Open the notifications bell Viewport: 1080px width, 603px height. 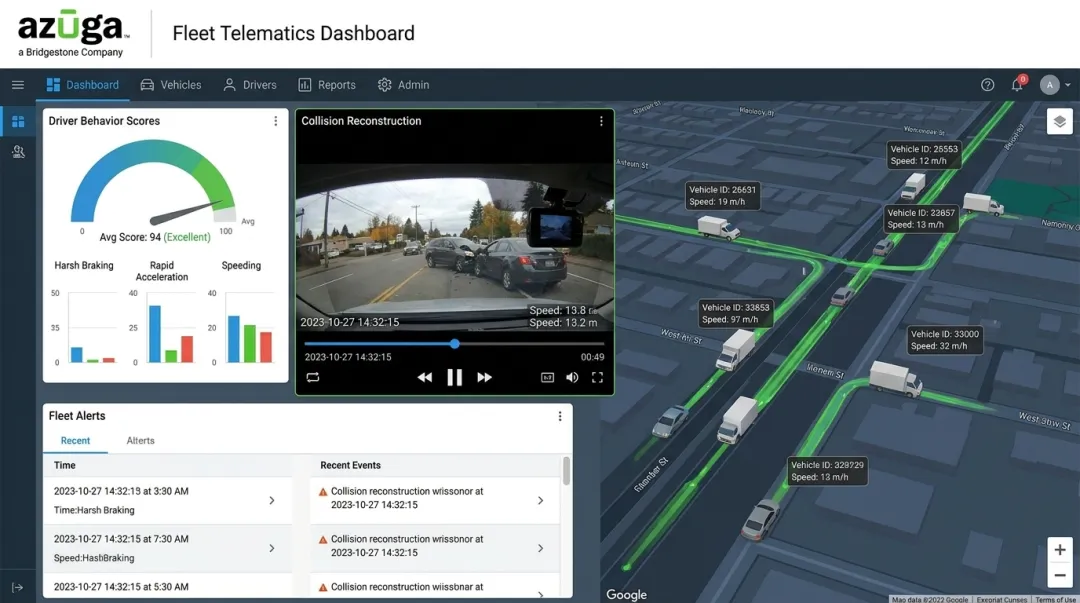point(1017,85)
